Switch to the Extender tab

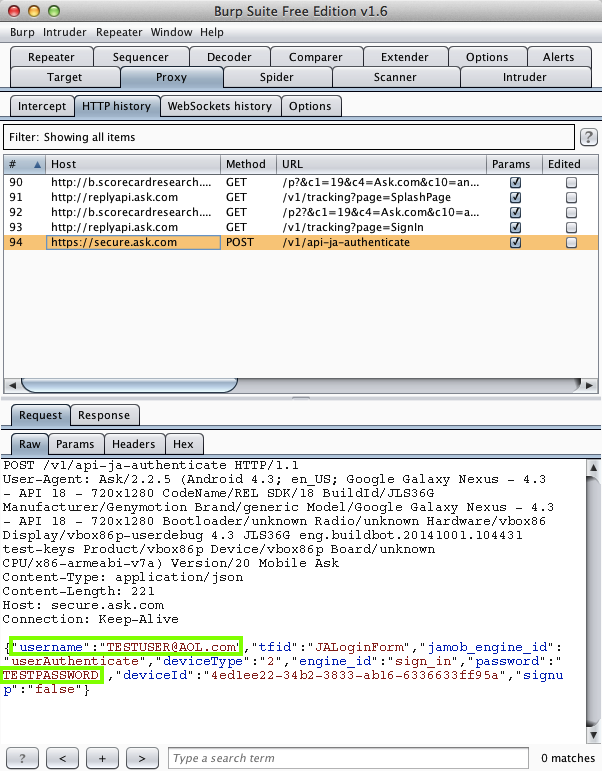[x=405, y=57]
